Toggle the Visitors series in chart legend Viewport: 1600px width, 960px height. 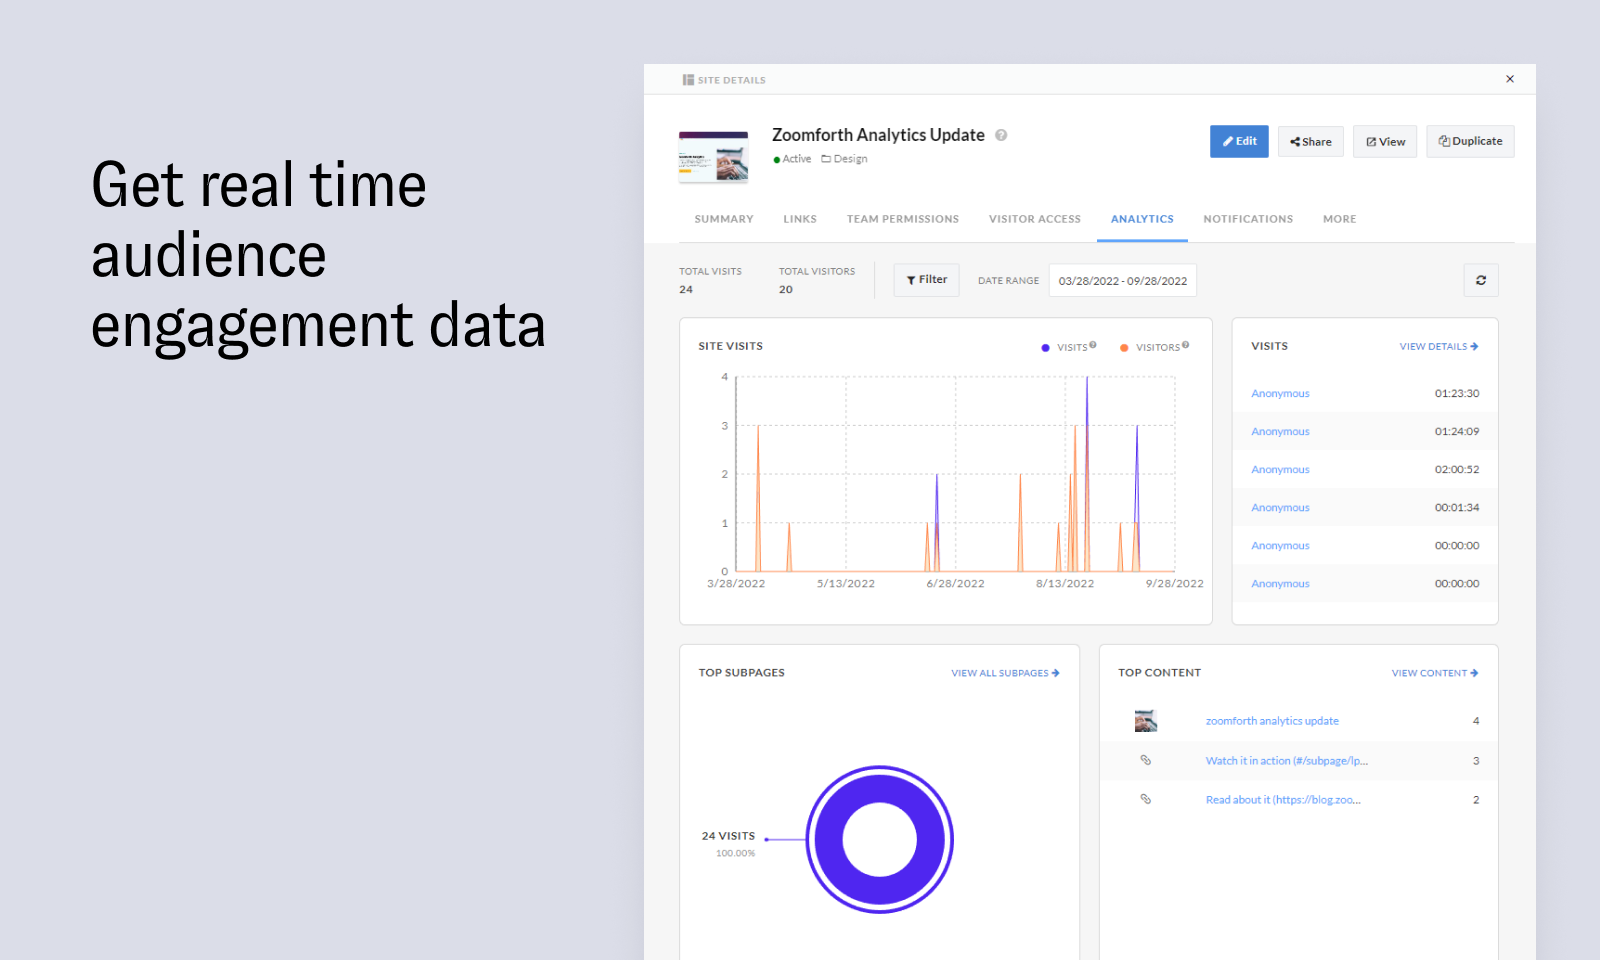click(x=1150, y=347)
